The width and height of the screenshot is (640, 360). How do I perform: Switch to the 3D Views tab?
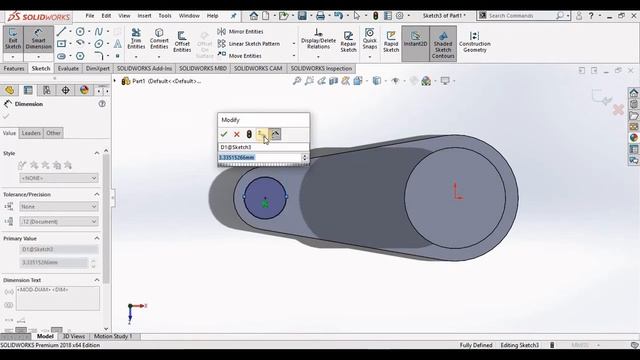[73, 336]
